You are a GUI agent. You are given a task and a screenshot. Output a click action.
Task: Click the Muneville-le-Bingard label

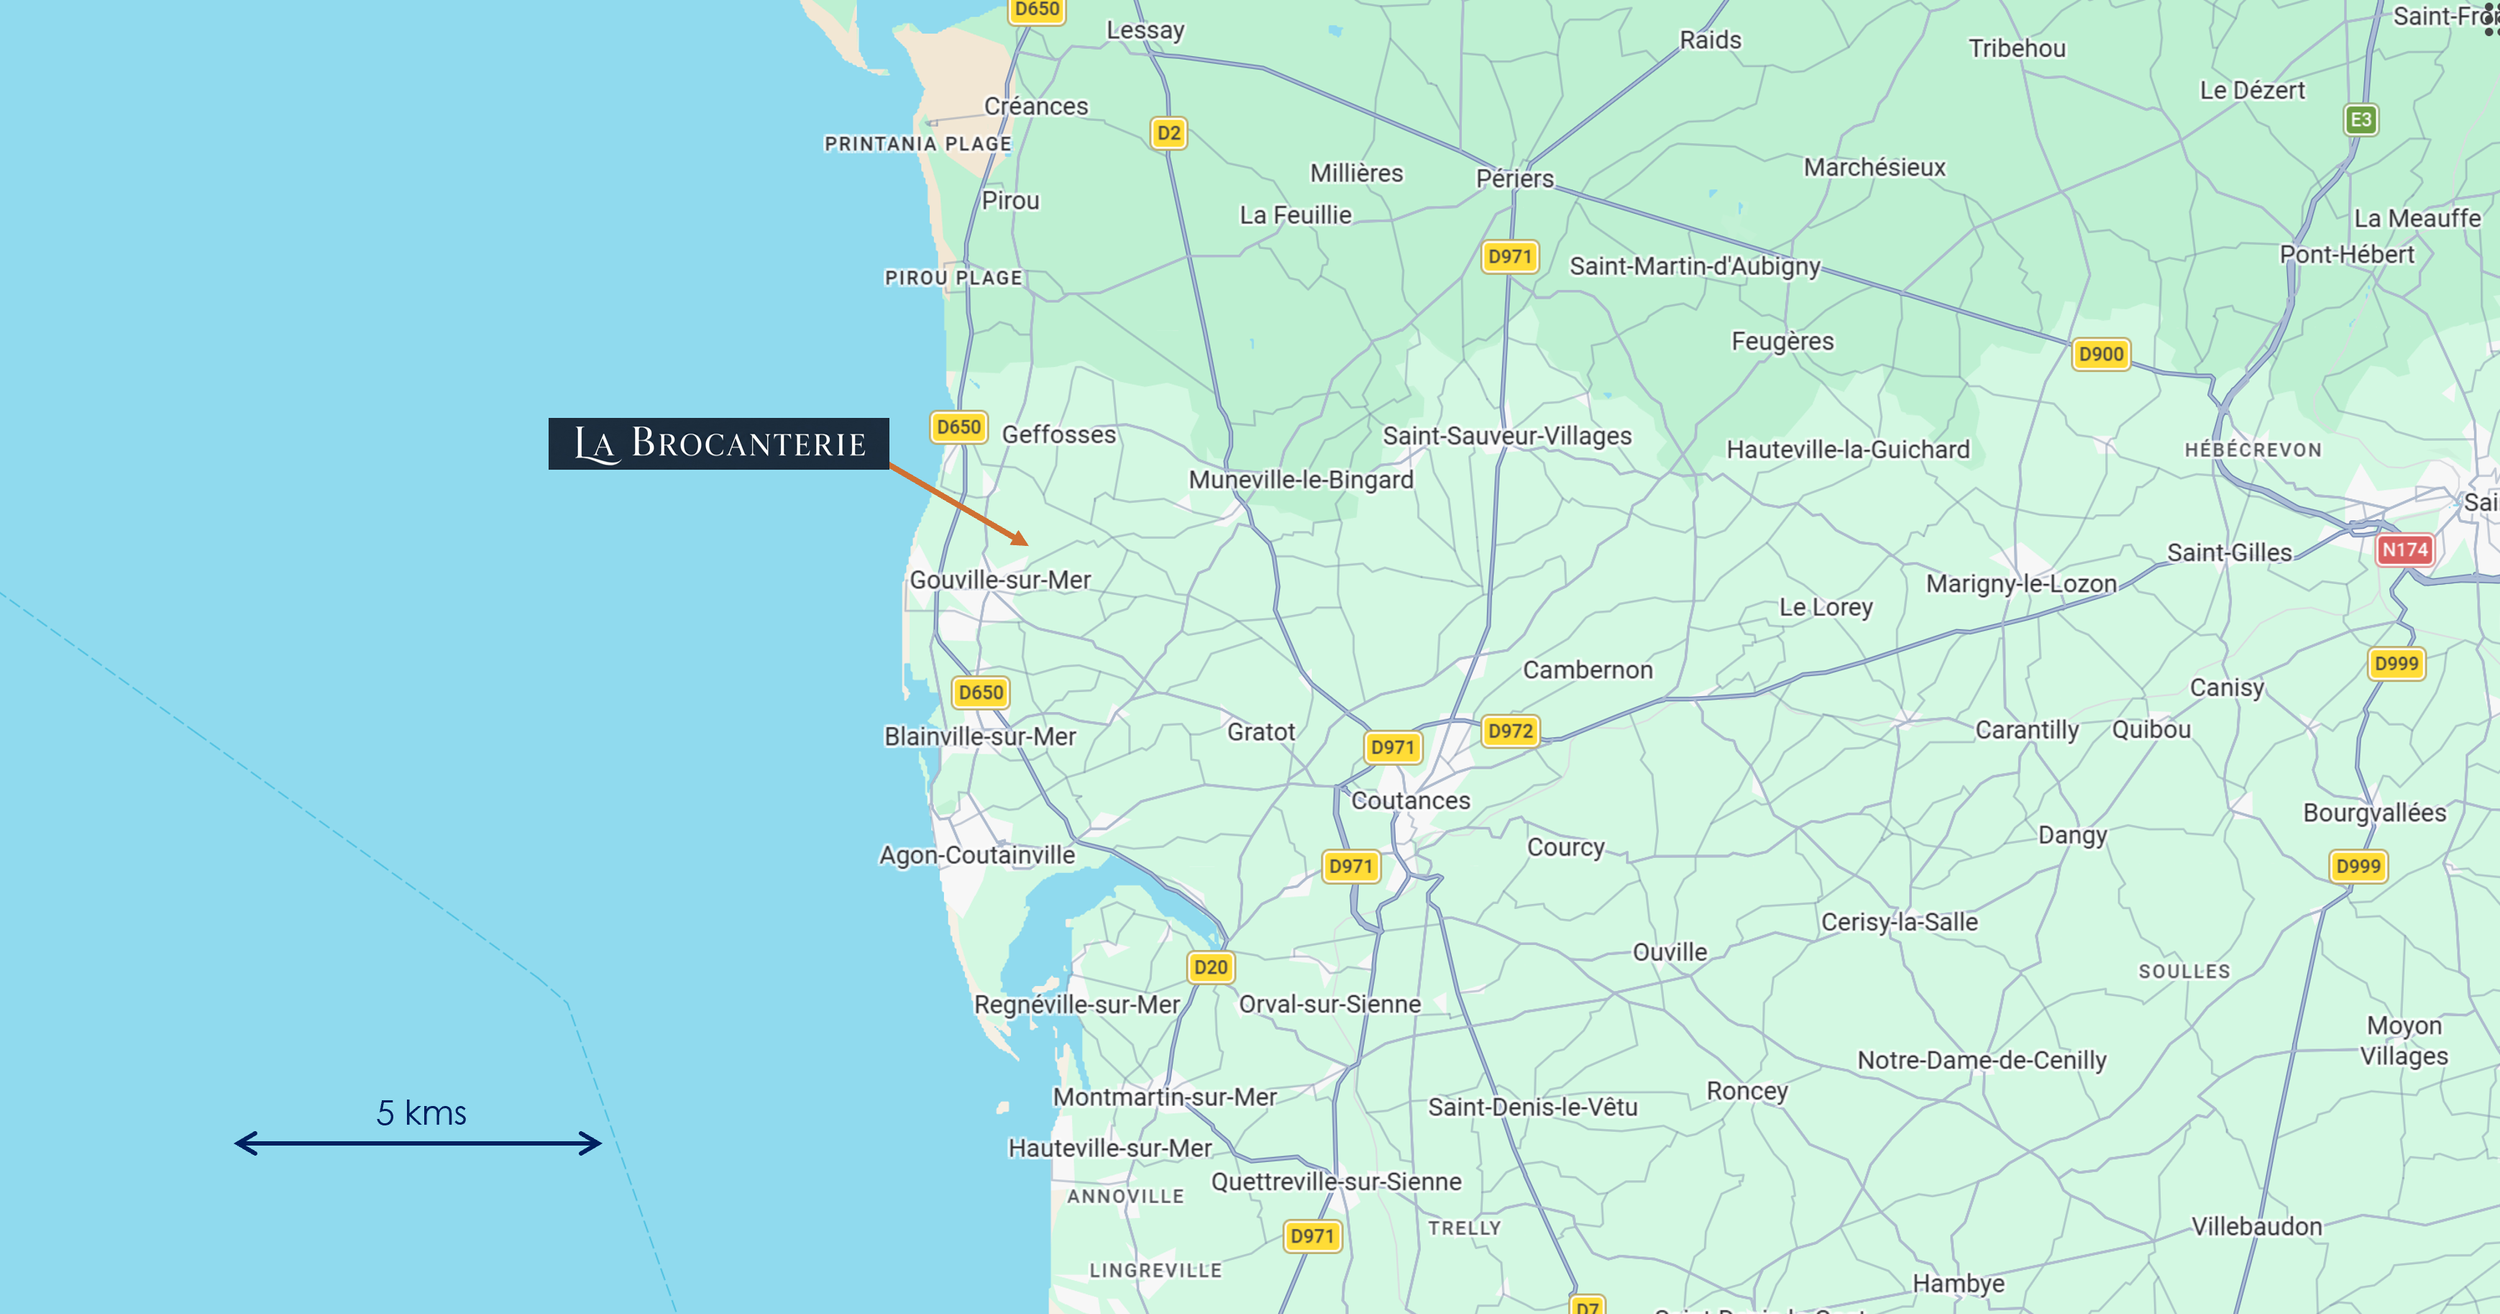pyautogui.click(x=1301, y=480)
